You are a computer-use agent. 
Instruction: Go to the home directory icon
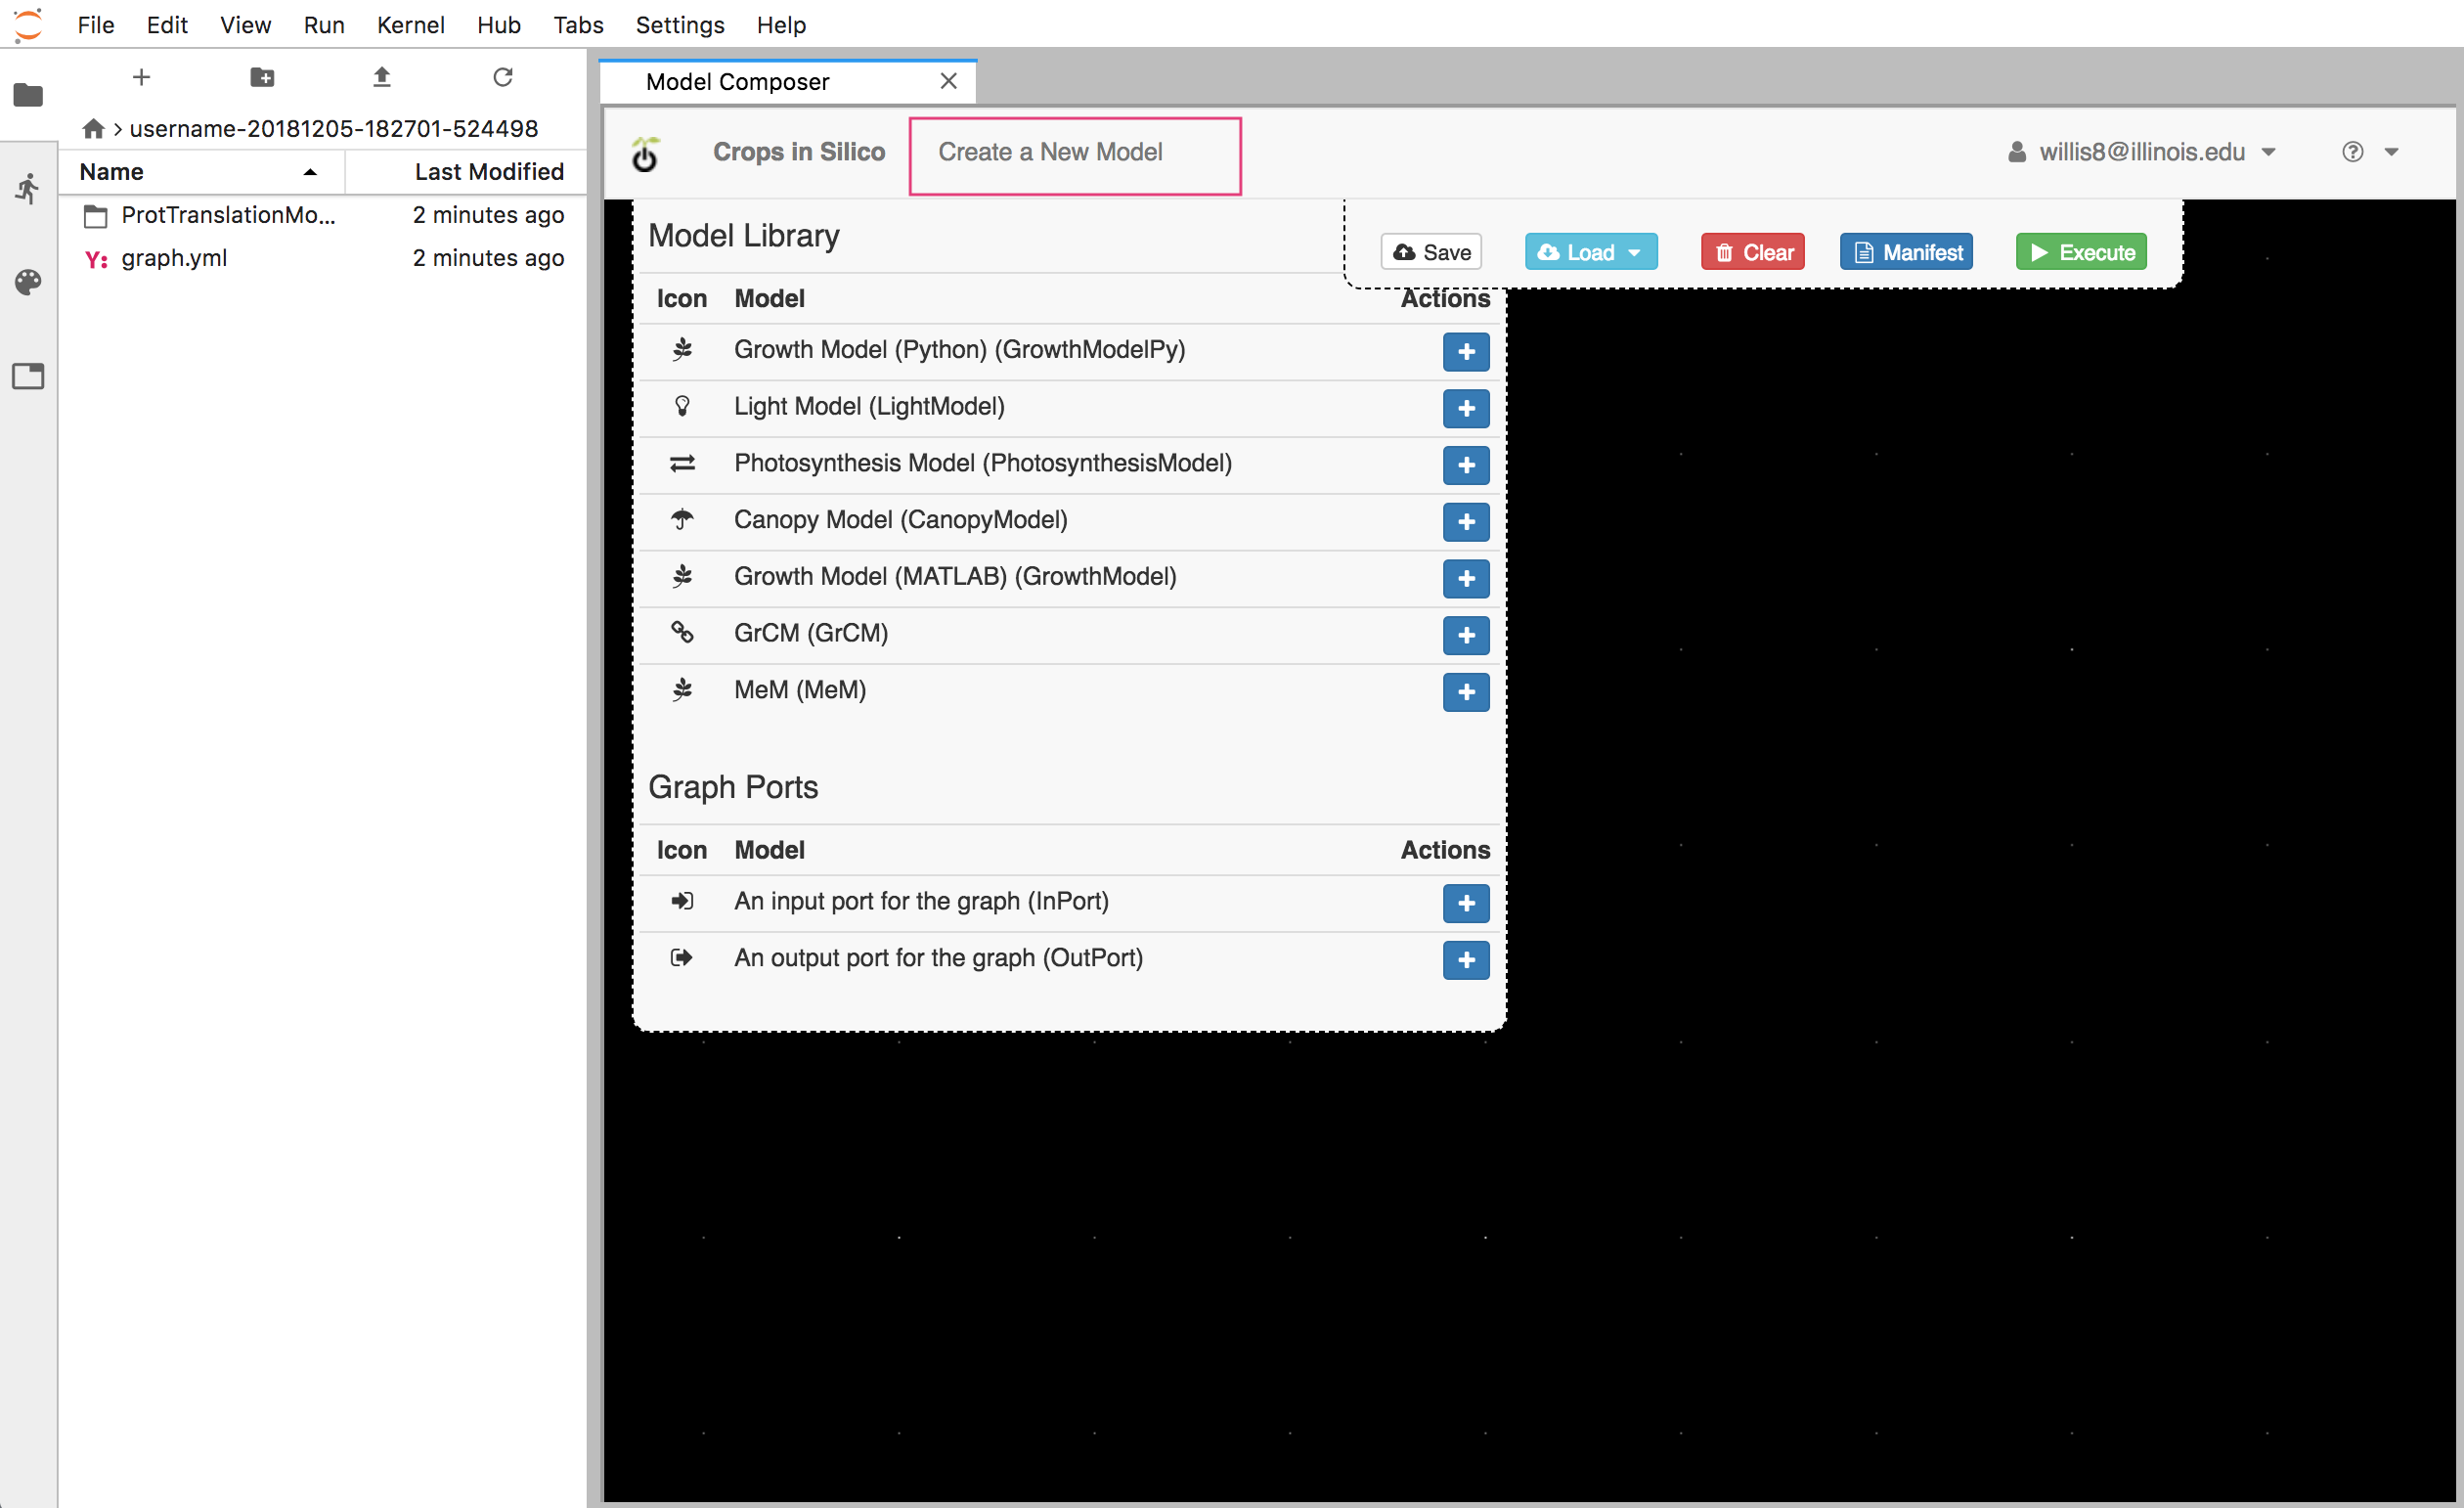93,128
